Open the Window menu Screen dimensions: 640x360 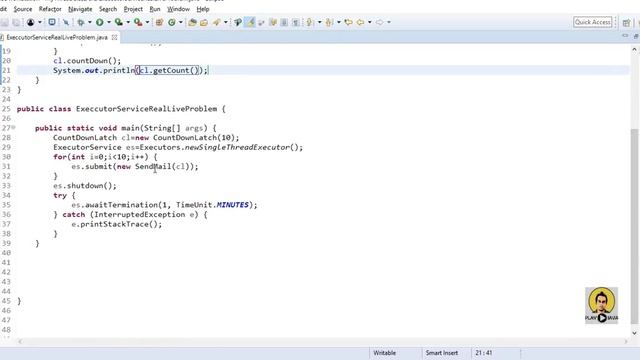tap(178, 9)
